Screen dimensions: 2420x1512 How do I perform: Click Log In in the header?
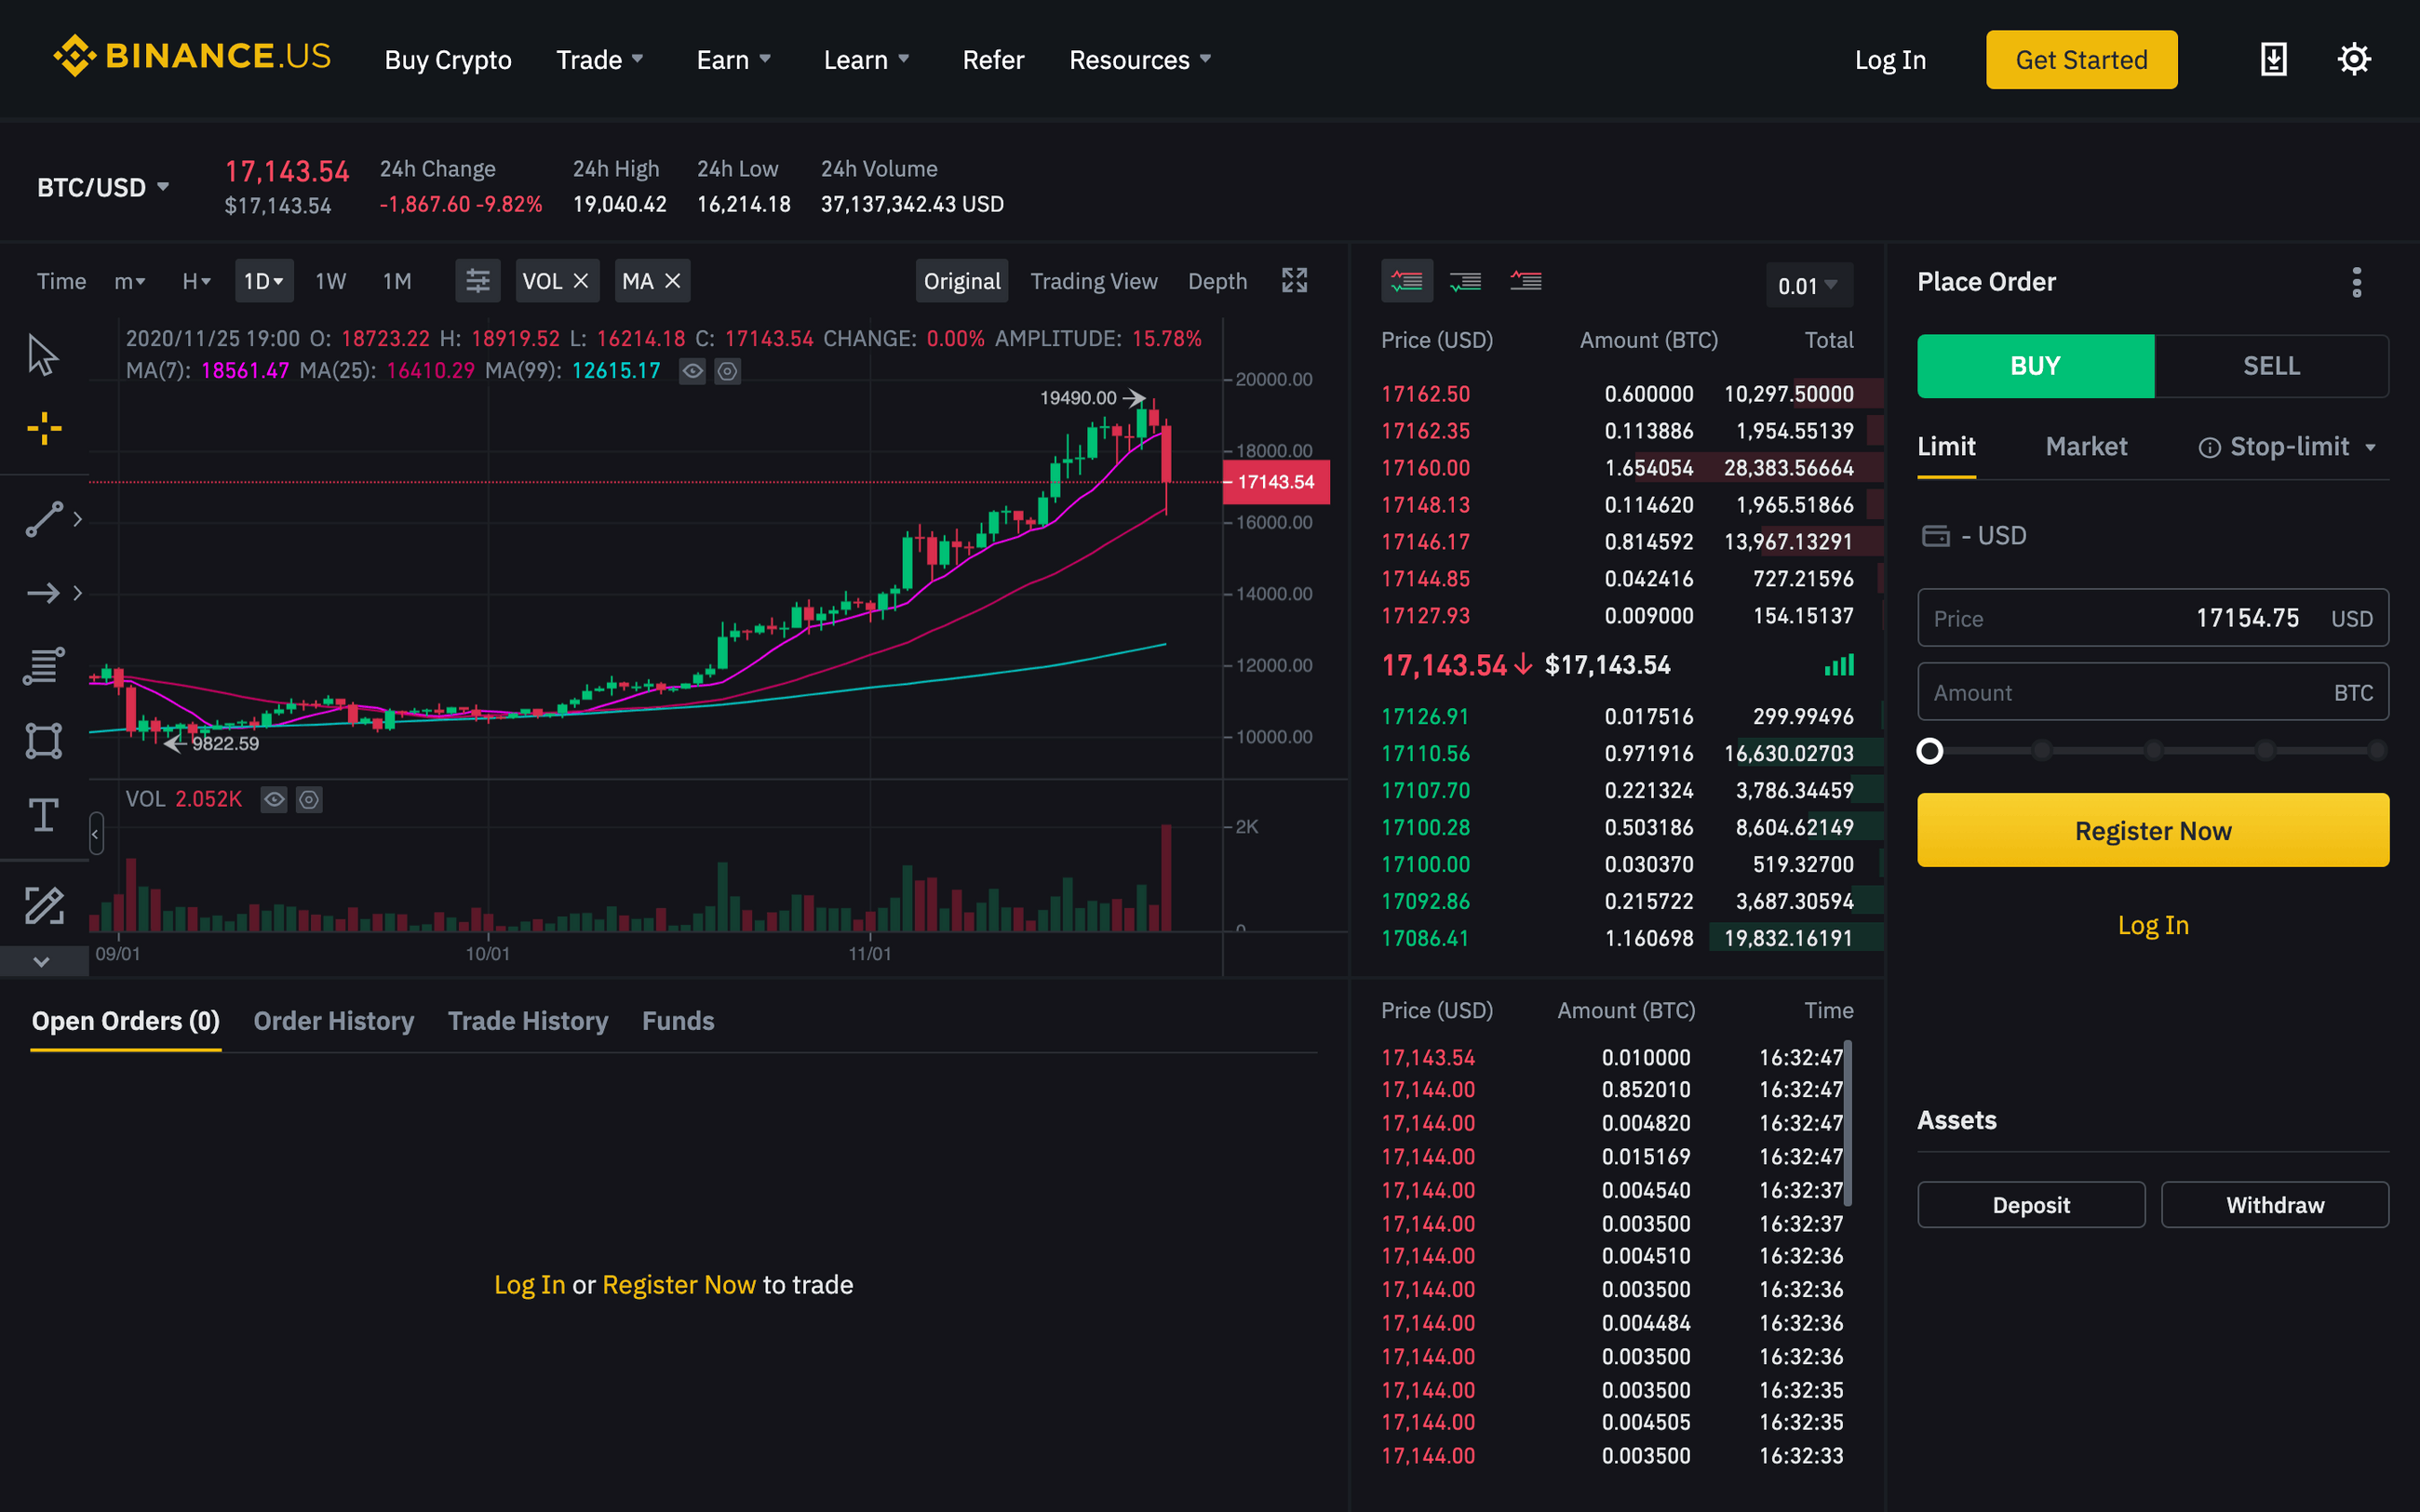[x=1890, y=60]
